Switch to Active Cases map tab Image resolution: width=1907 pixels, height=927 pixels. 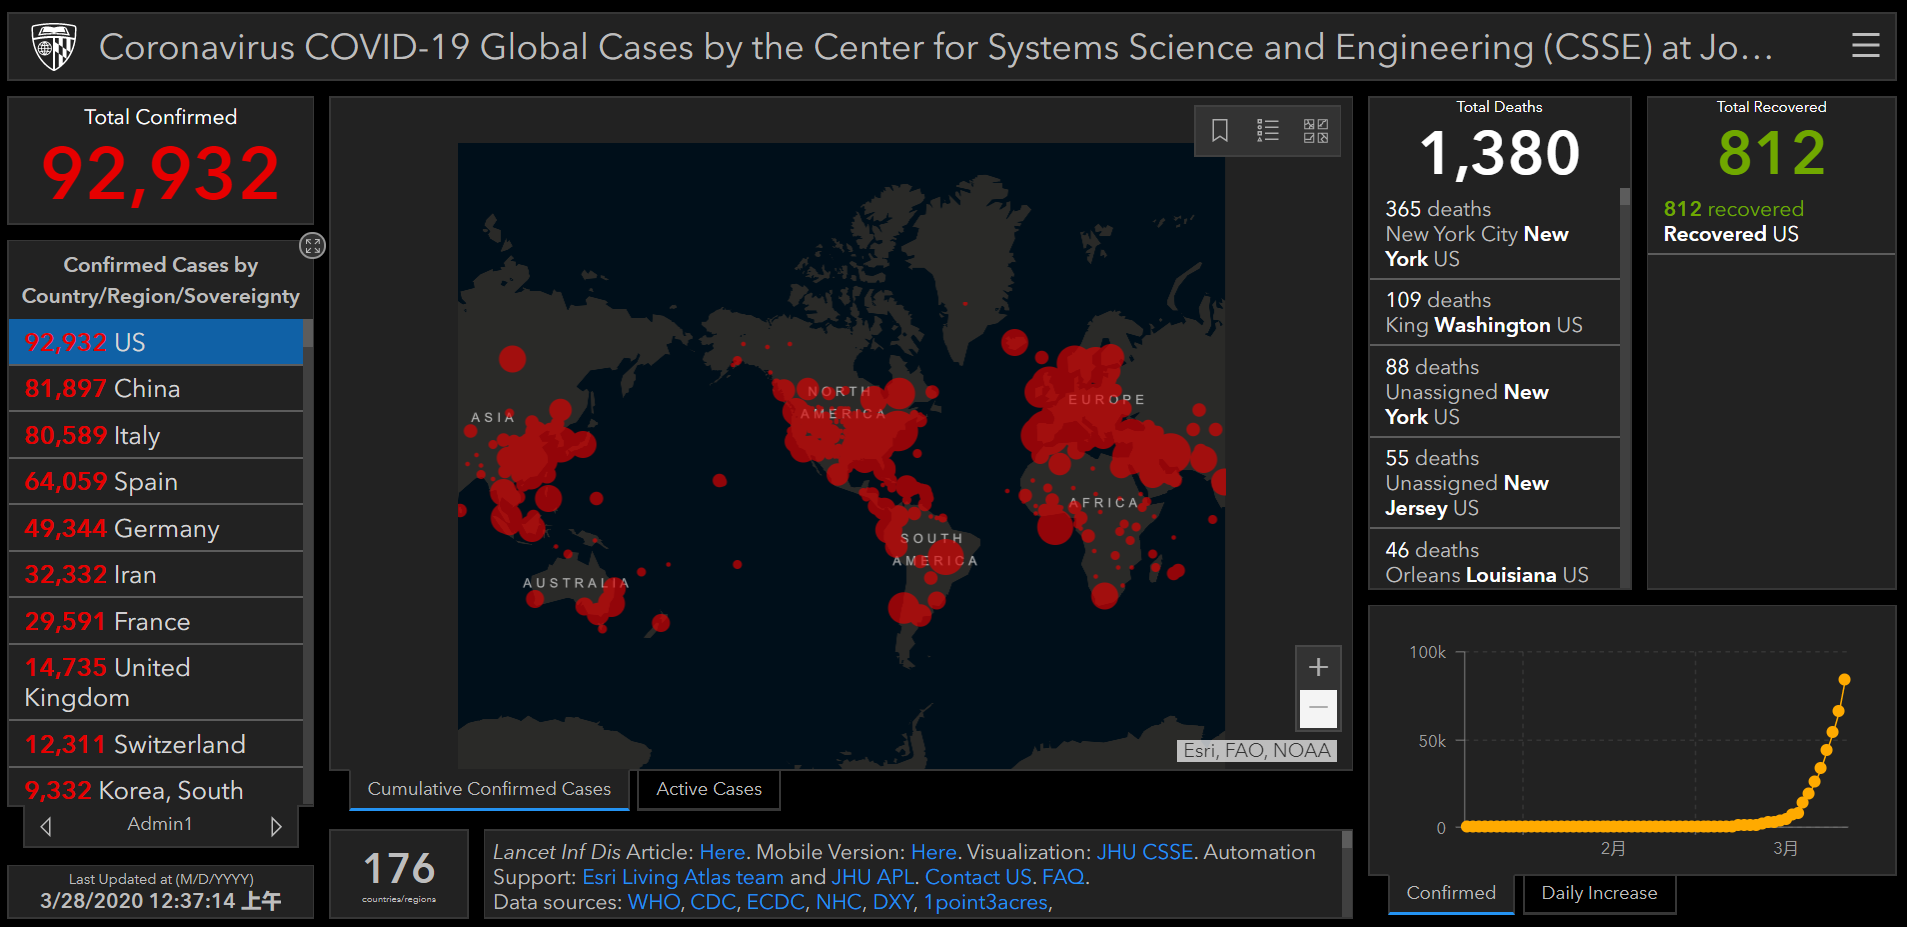click(x=709, y=789)
